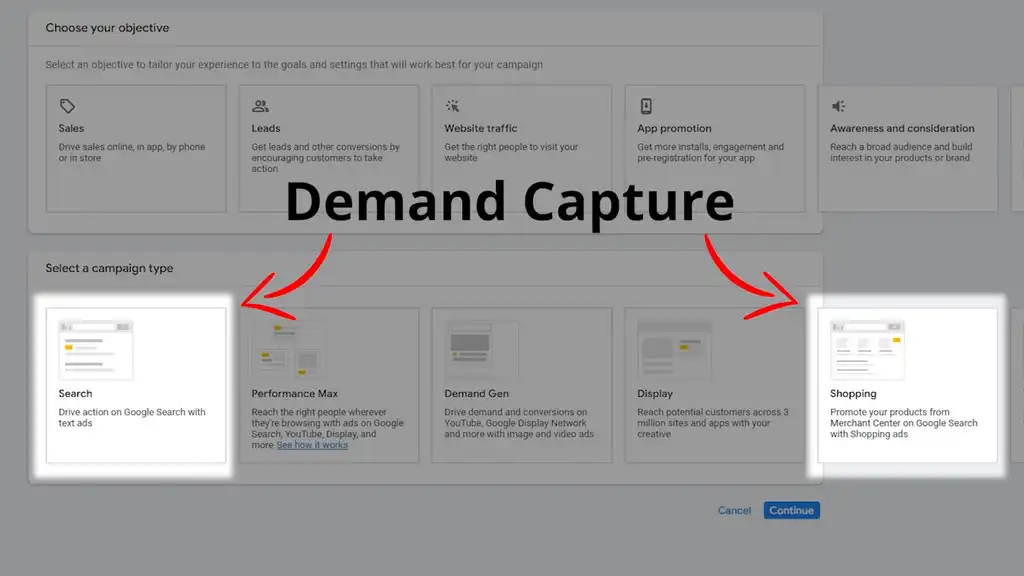Click 'Reach a broad audience' description
Screen dimensions: 1024x576
(x=901, y=152)
